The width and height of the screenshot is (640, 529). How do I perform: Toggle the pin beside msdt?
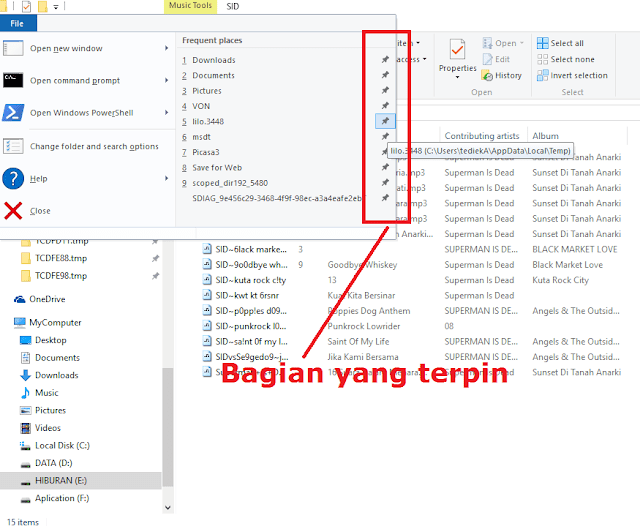385,136
